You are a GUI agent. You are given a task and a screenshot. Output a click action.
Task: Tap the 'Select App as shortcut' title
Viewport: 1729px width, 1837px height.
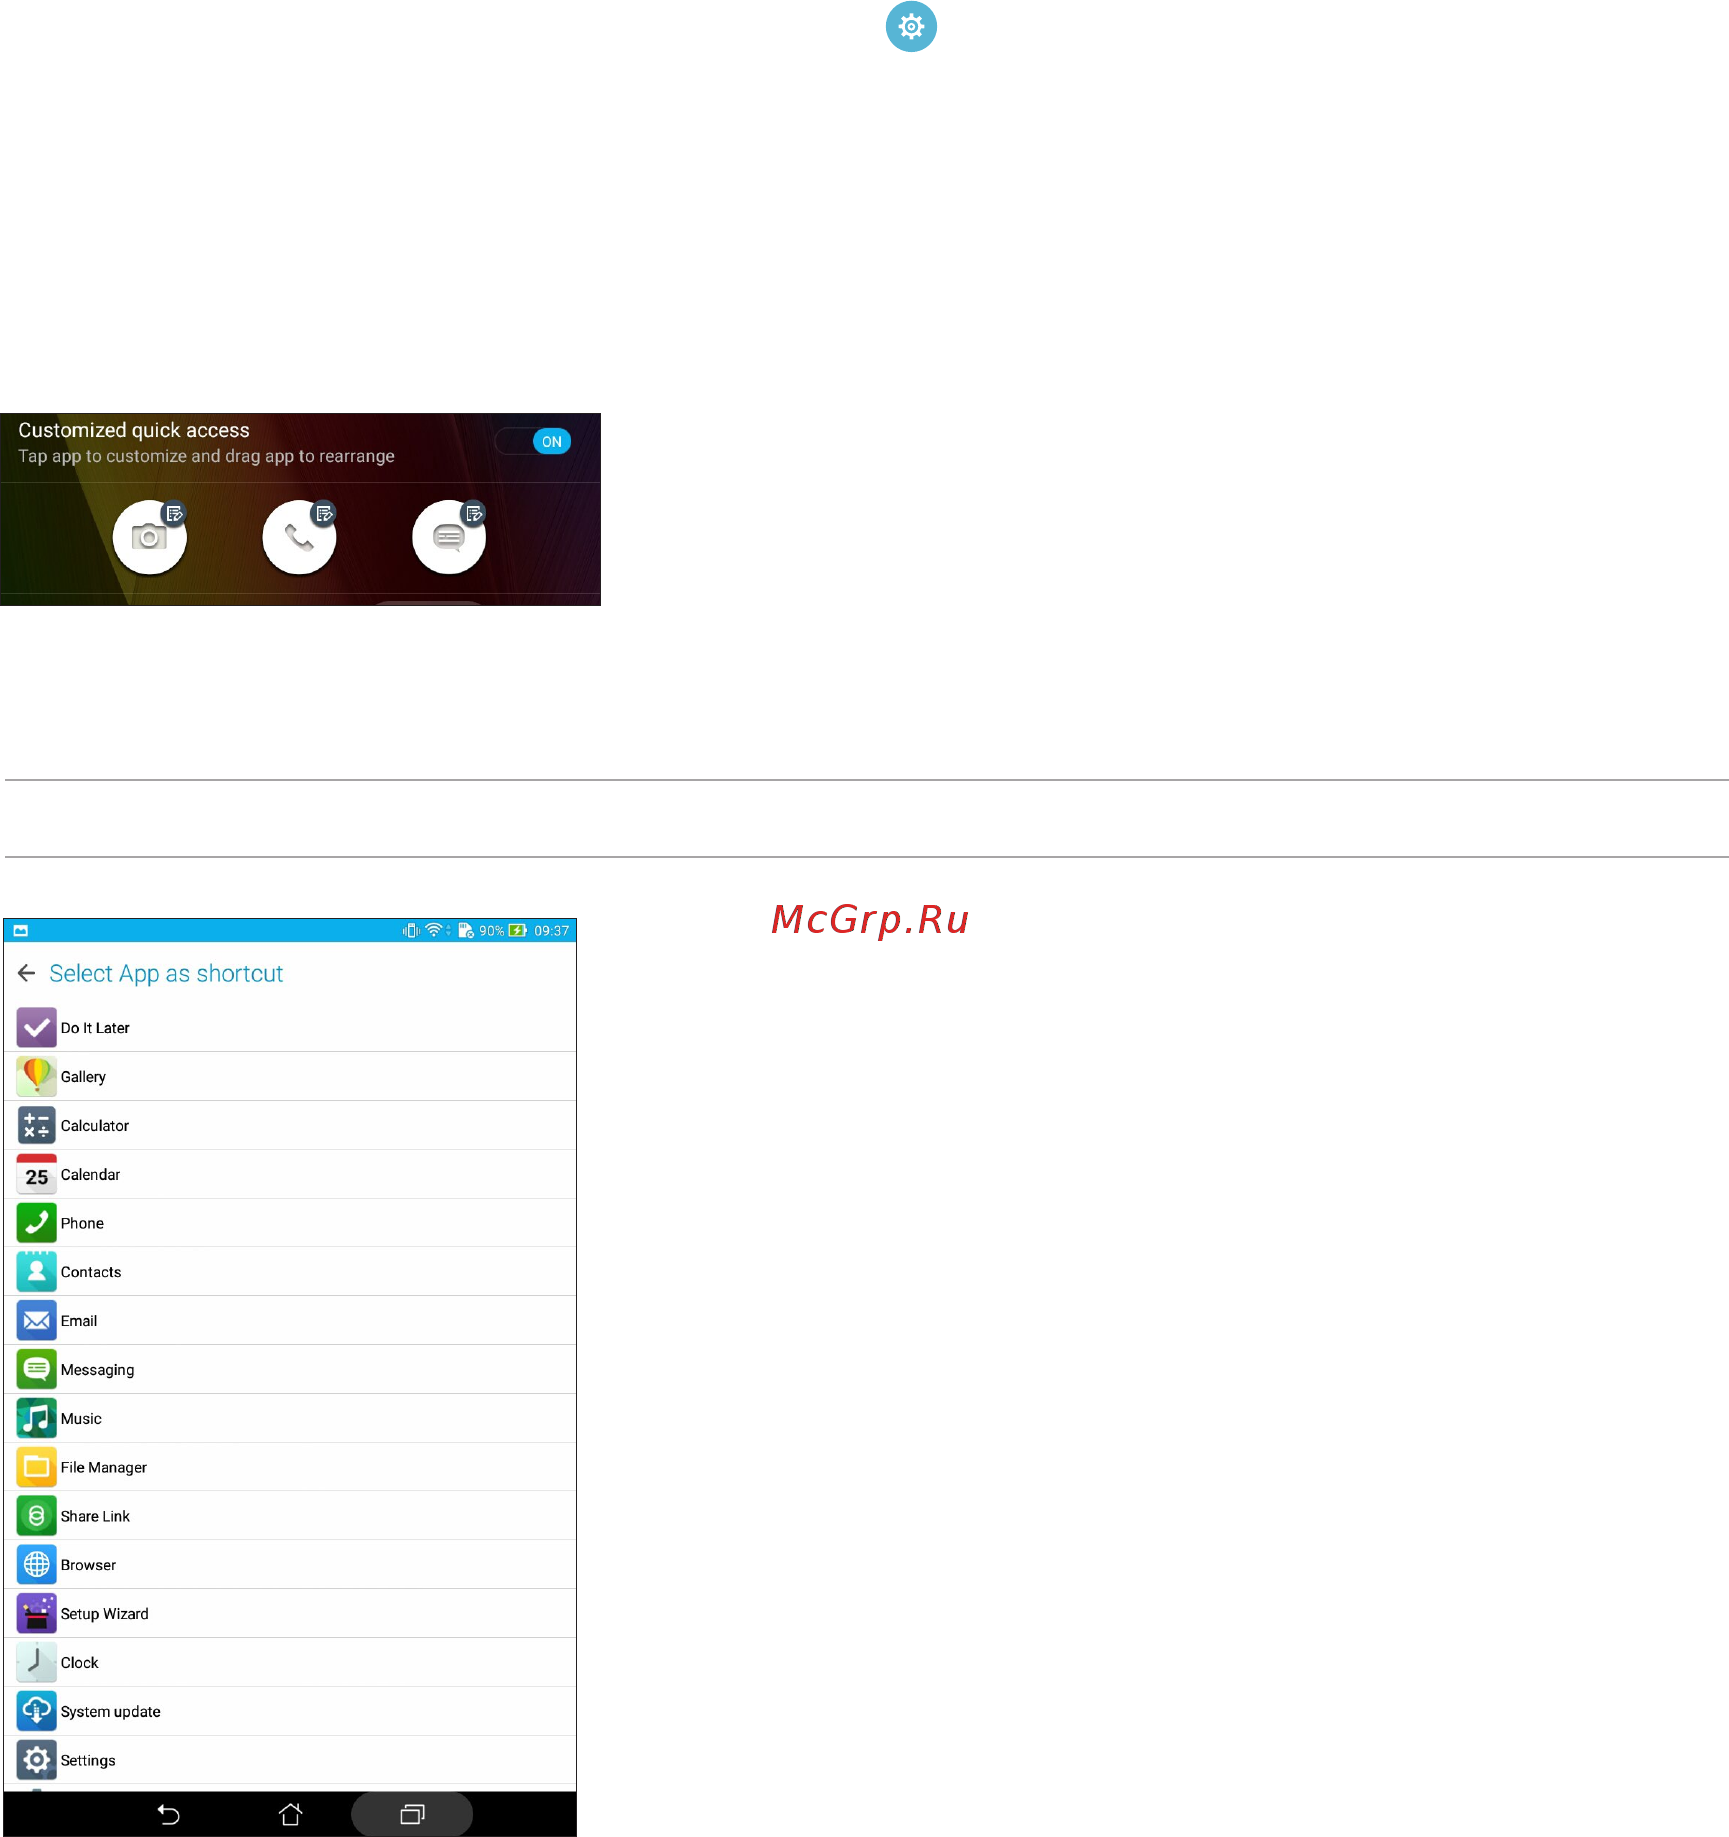[166, 973]
